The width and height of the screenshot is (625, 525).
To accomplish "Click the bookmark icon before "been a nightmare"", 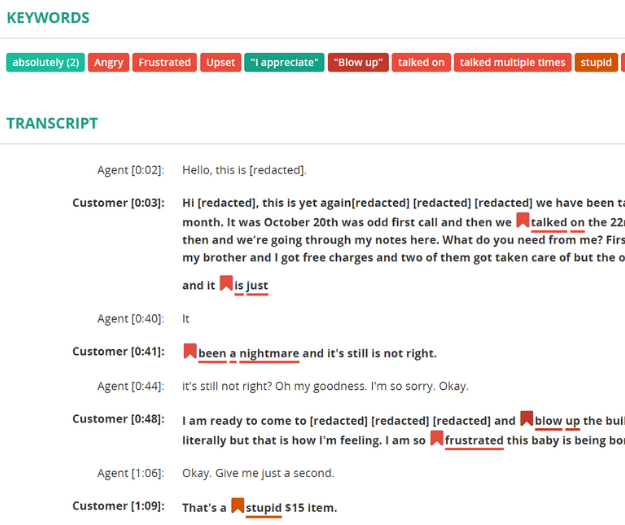I will point(190,351).
